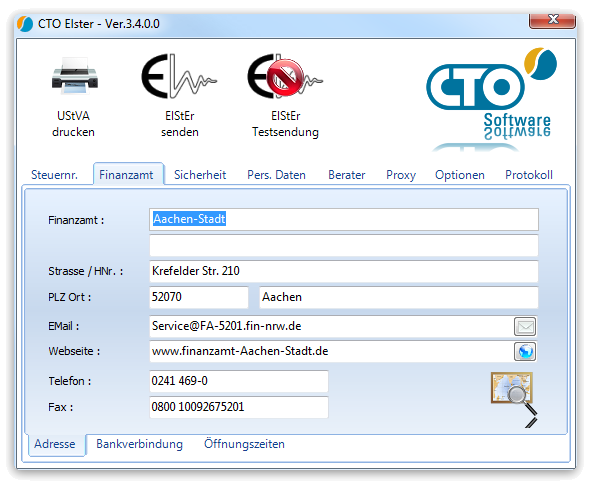Switch to the Bankverbindung sub-tab
Screen dimensions: 592x485
coord(139,444)
